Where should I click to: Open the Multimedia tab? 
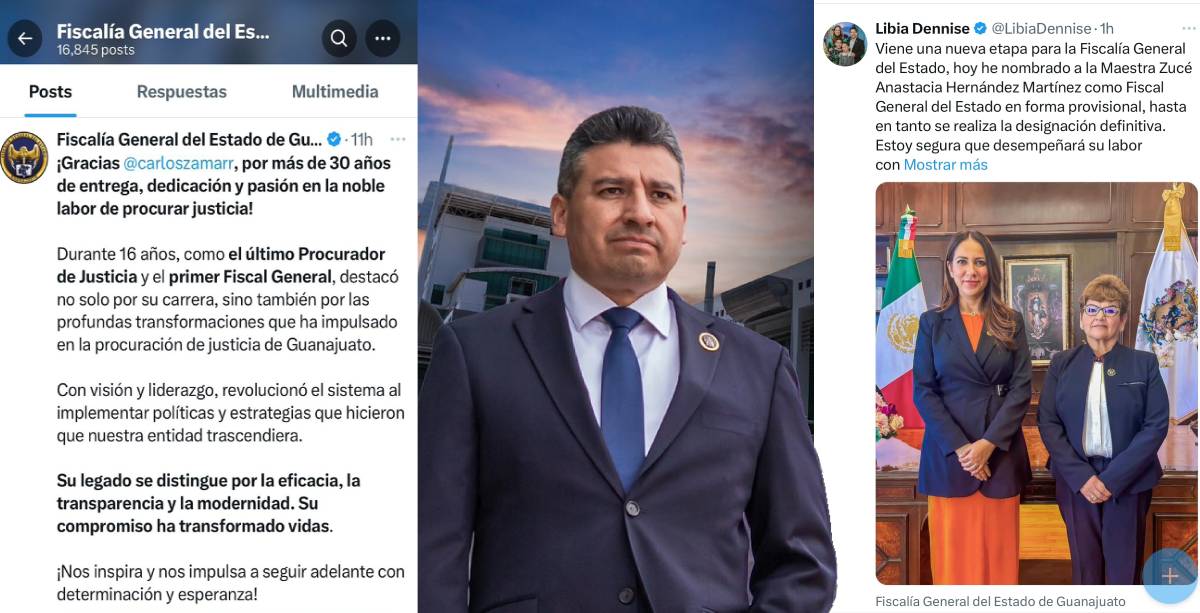335,92
